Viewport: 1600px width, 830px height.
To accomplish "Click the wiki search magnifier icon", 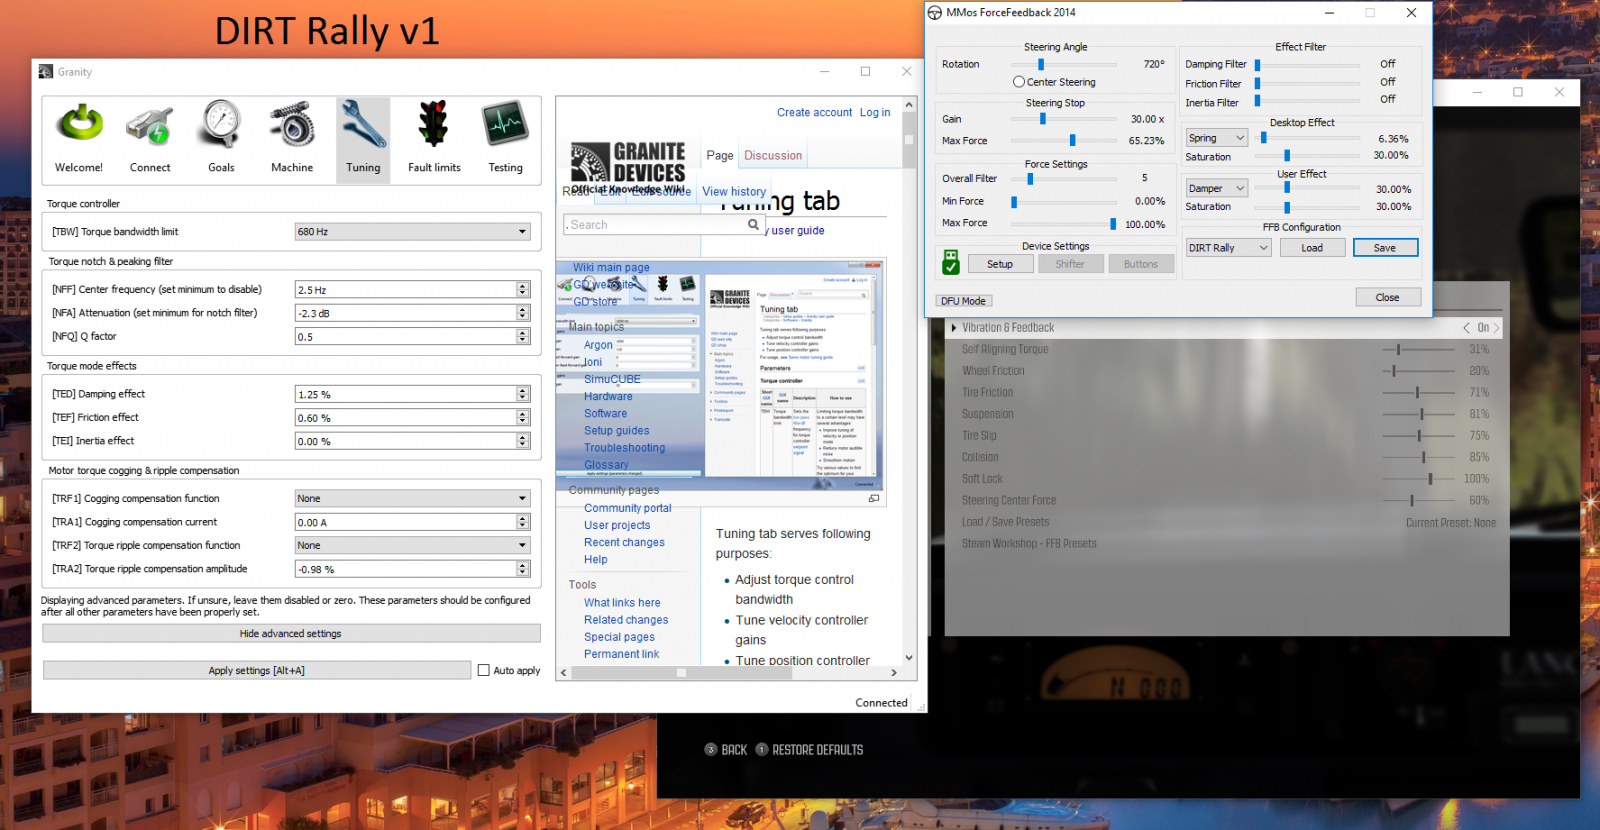I will click(x=754, y=225).
